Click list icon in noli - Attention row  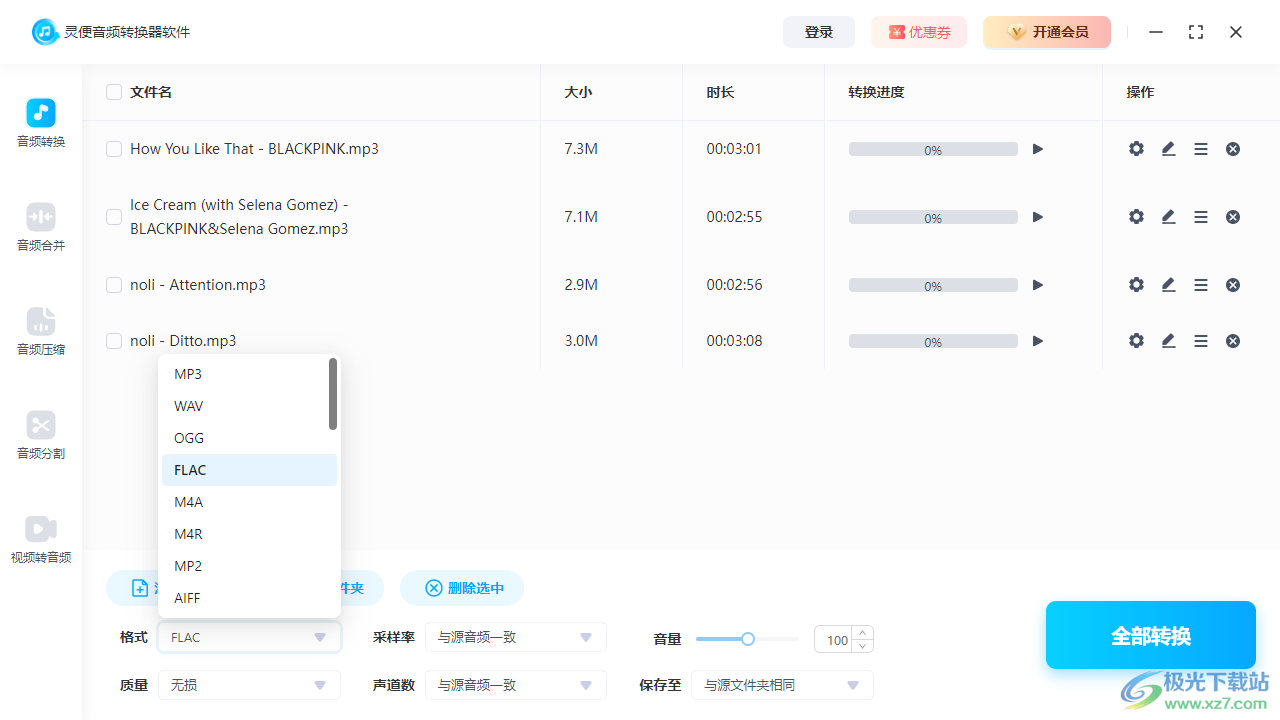tap(1201, 285)
